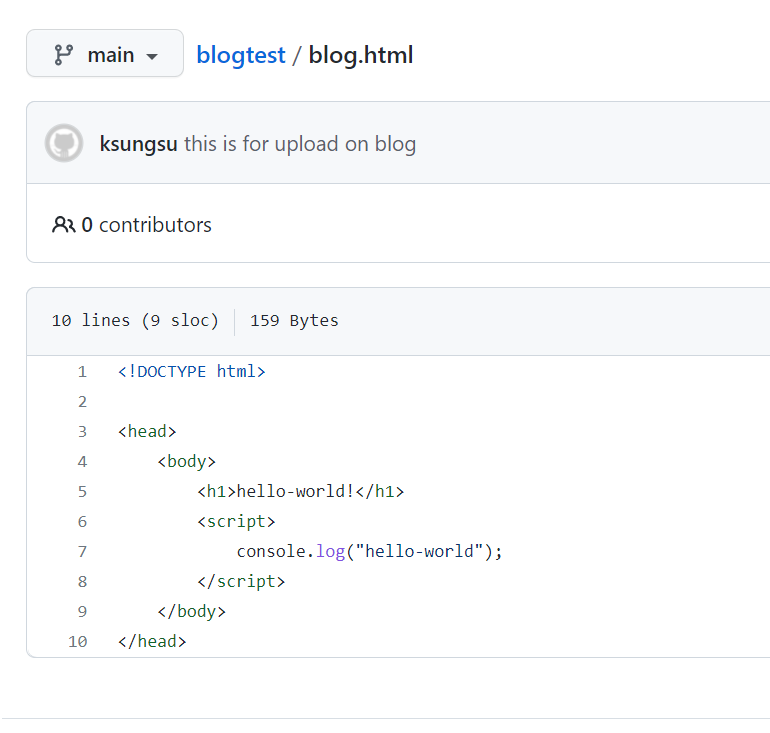Click the ksungsu avatar image
The image size is (770, 733).
coord(64,143)
